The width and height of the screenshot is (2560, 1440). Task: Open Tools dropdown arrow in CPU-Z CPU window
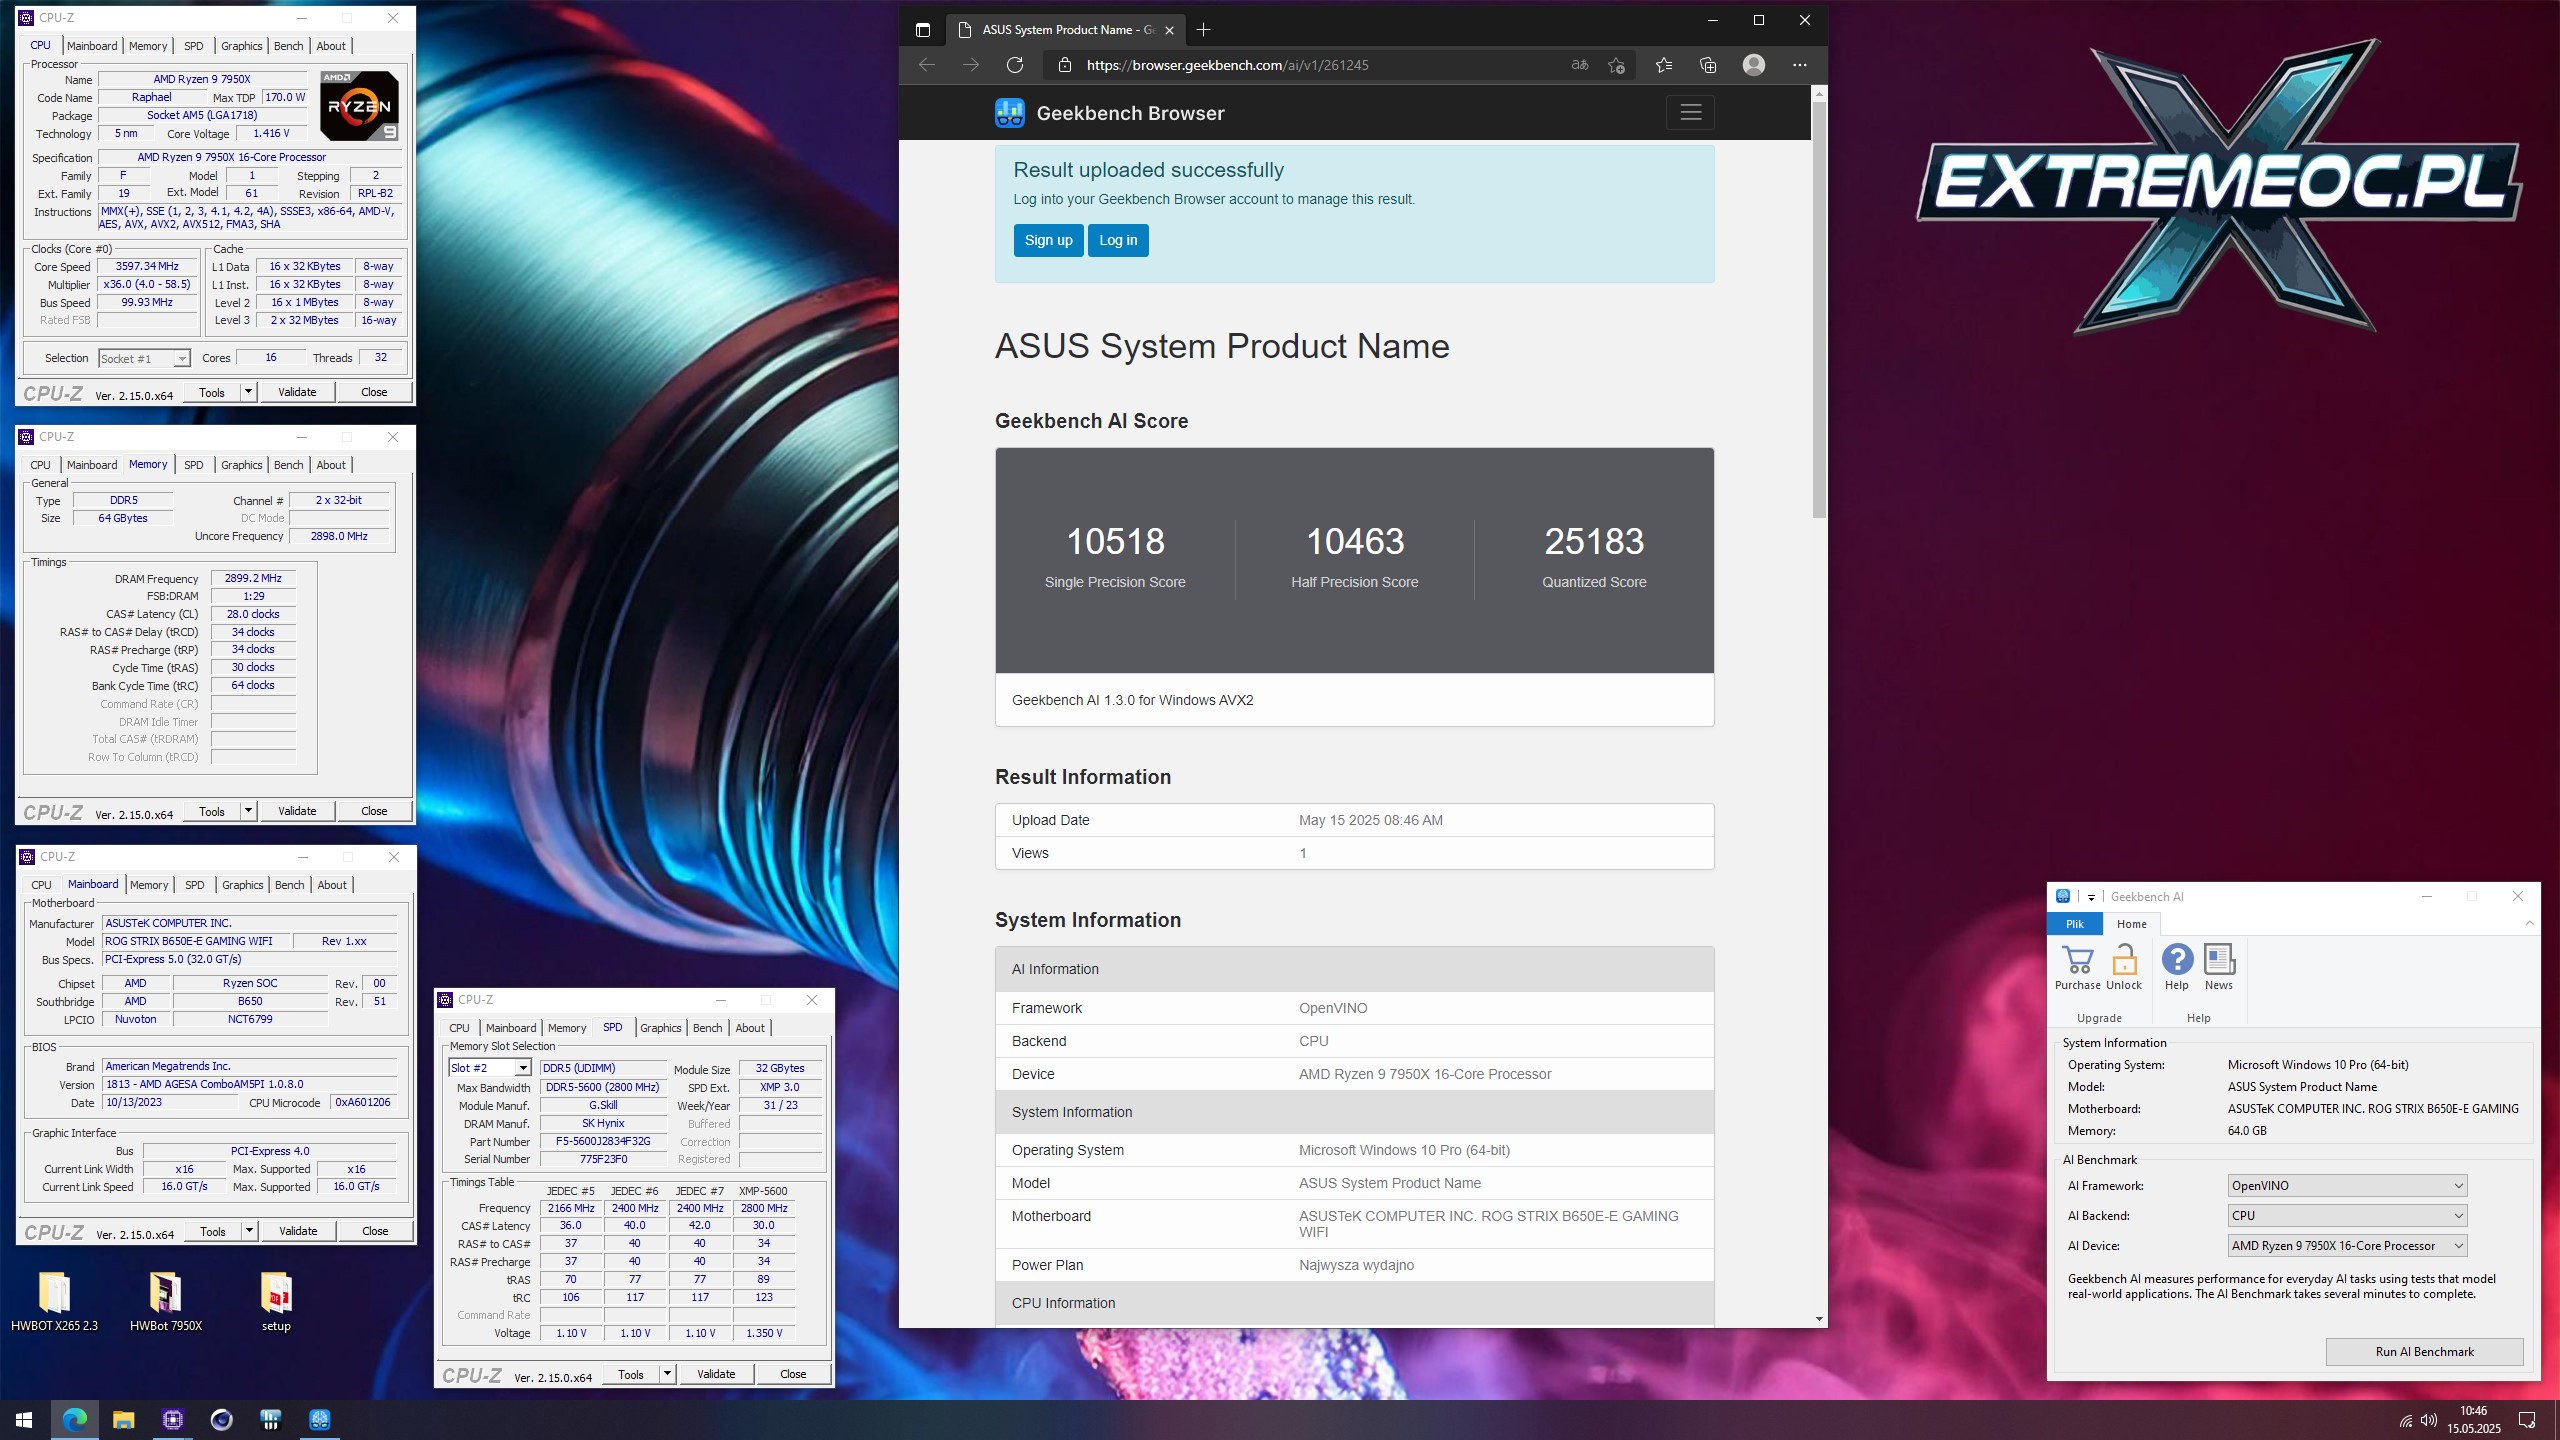248,392
